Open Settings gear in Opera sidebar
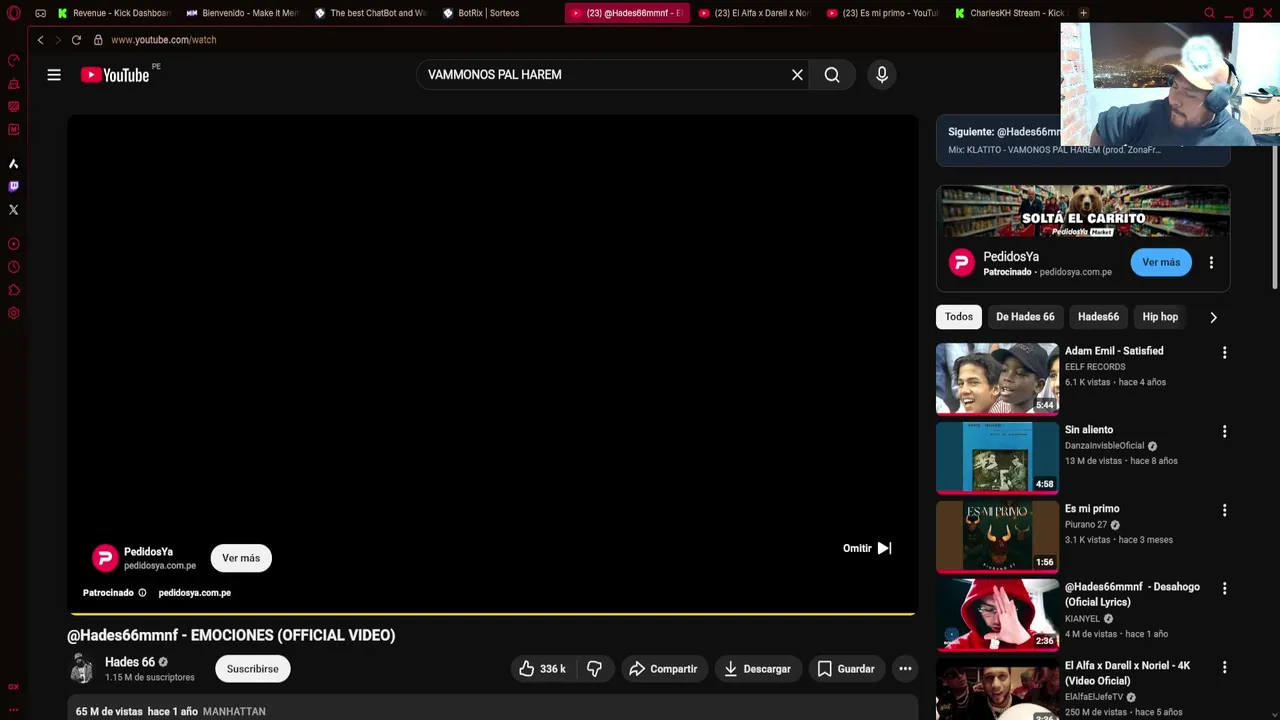Image resolution: width=1280 pixels, height=720 pixels. (13, 313)
